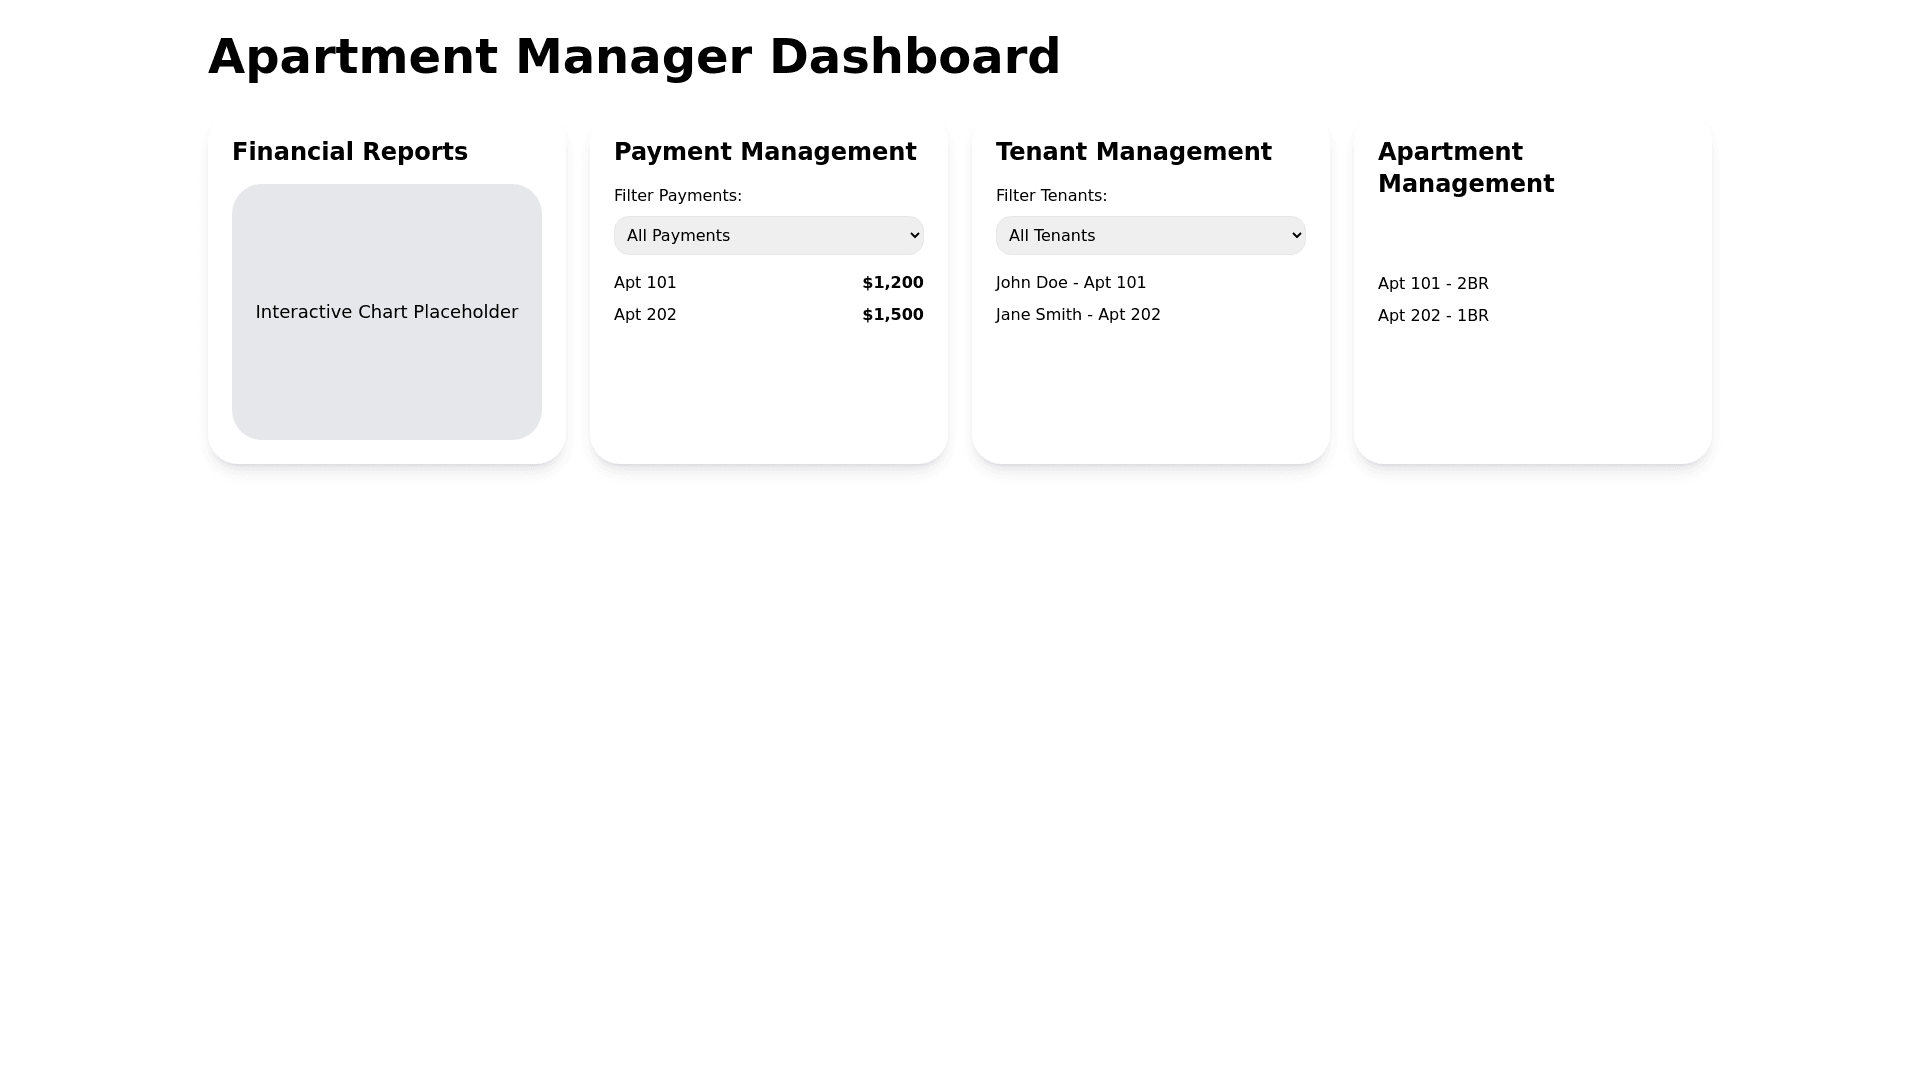Screen dimensions: 1920x1080
Task: Click the Interactive Chart Placeholder area
Action: click(387, 312)
